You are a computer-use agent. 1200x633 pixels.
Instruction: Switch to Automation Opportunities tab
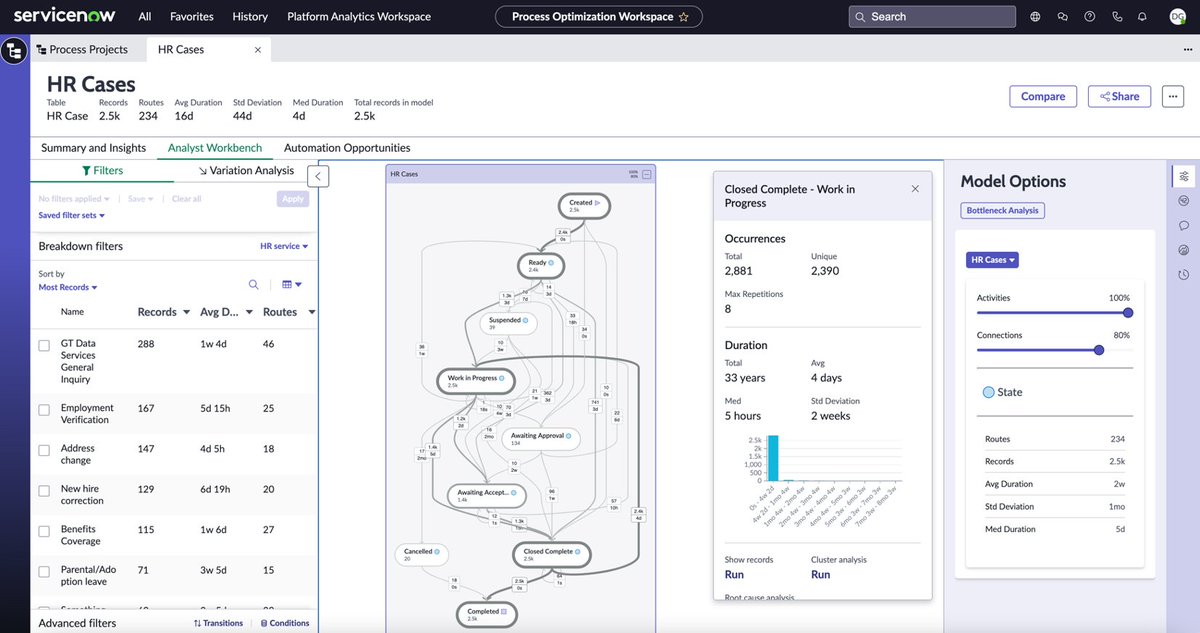[347, 148]
